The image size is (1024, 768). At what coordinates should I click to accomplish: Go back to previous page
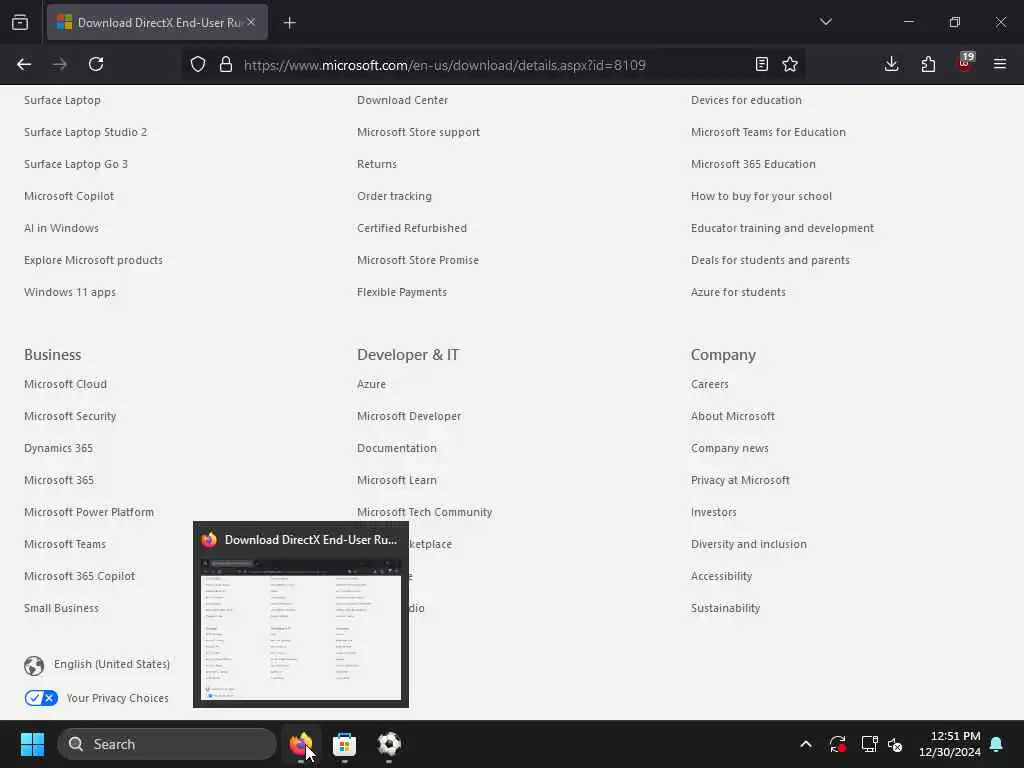click(x=24, y=64)
